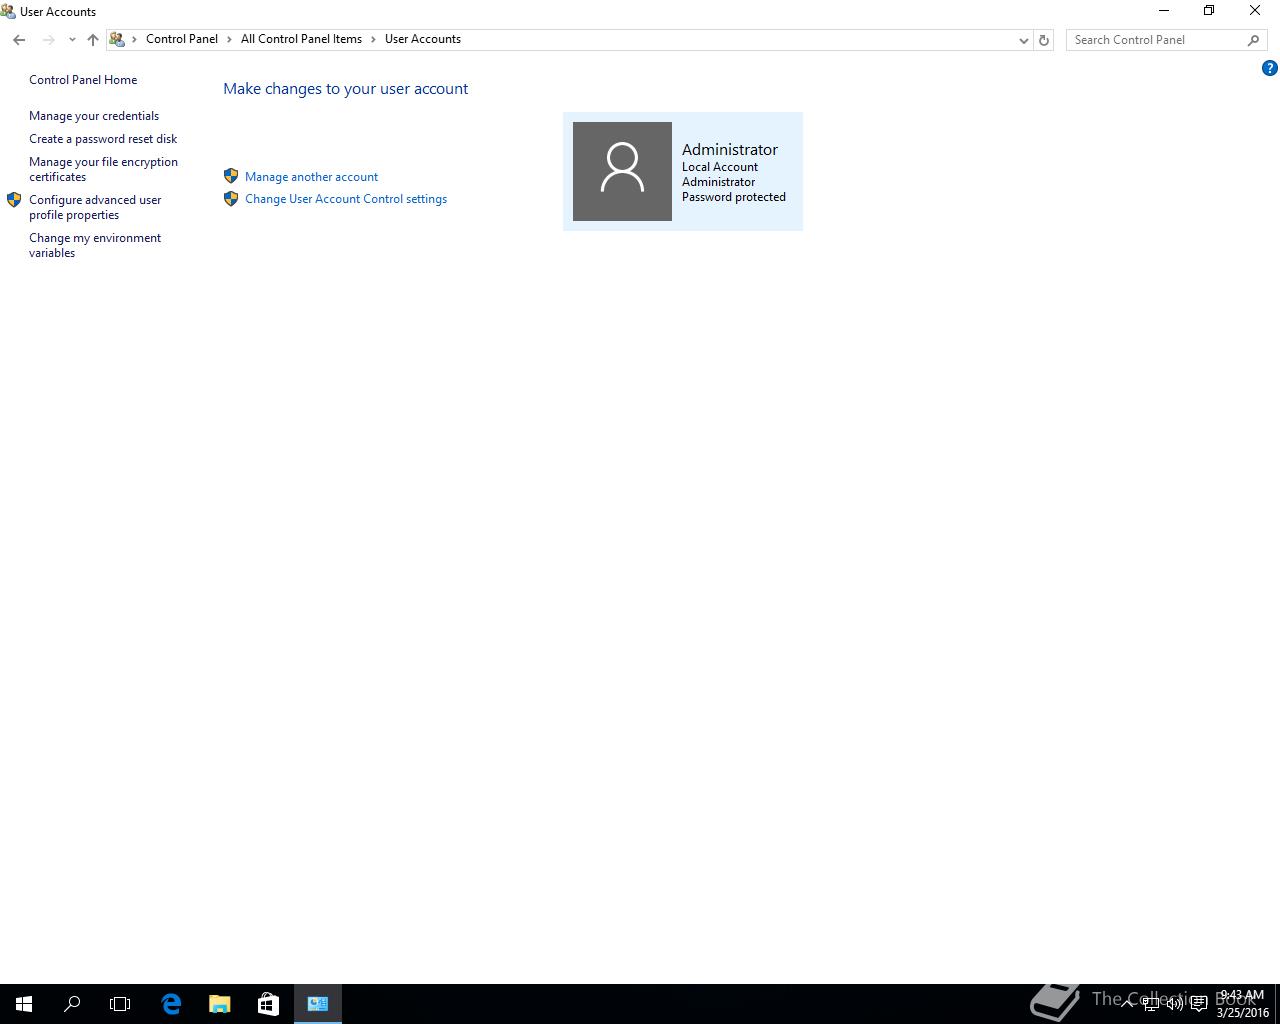Select All Control Panel Items breadcrumb

click(301, 39)
